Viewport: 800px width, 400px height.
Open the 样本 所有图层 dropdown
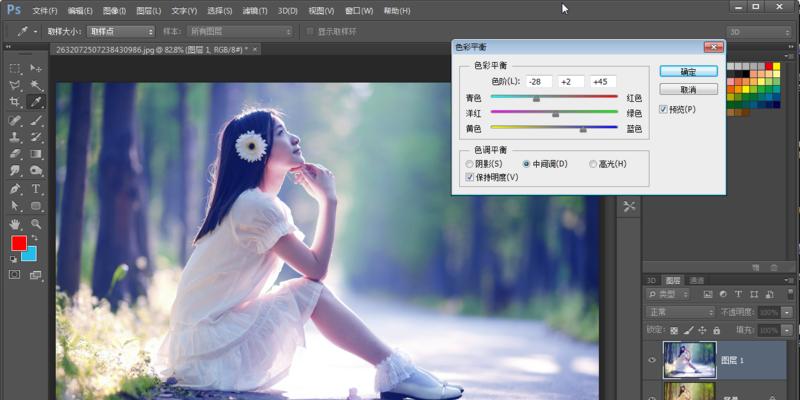(x=239, y=32)
